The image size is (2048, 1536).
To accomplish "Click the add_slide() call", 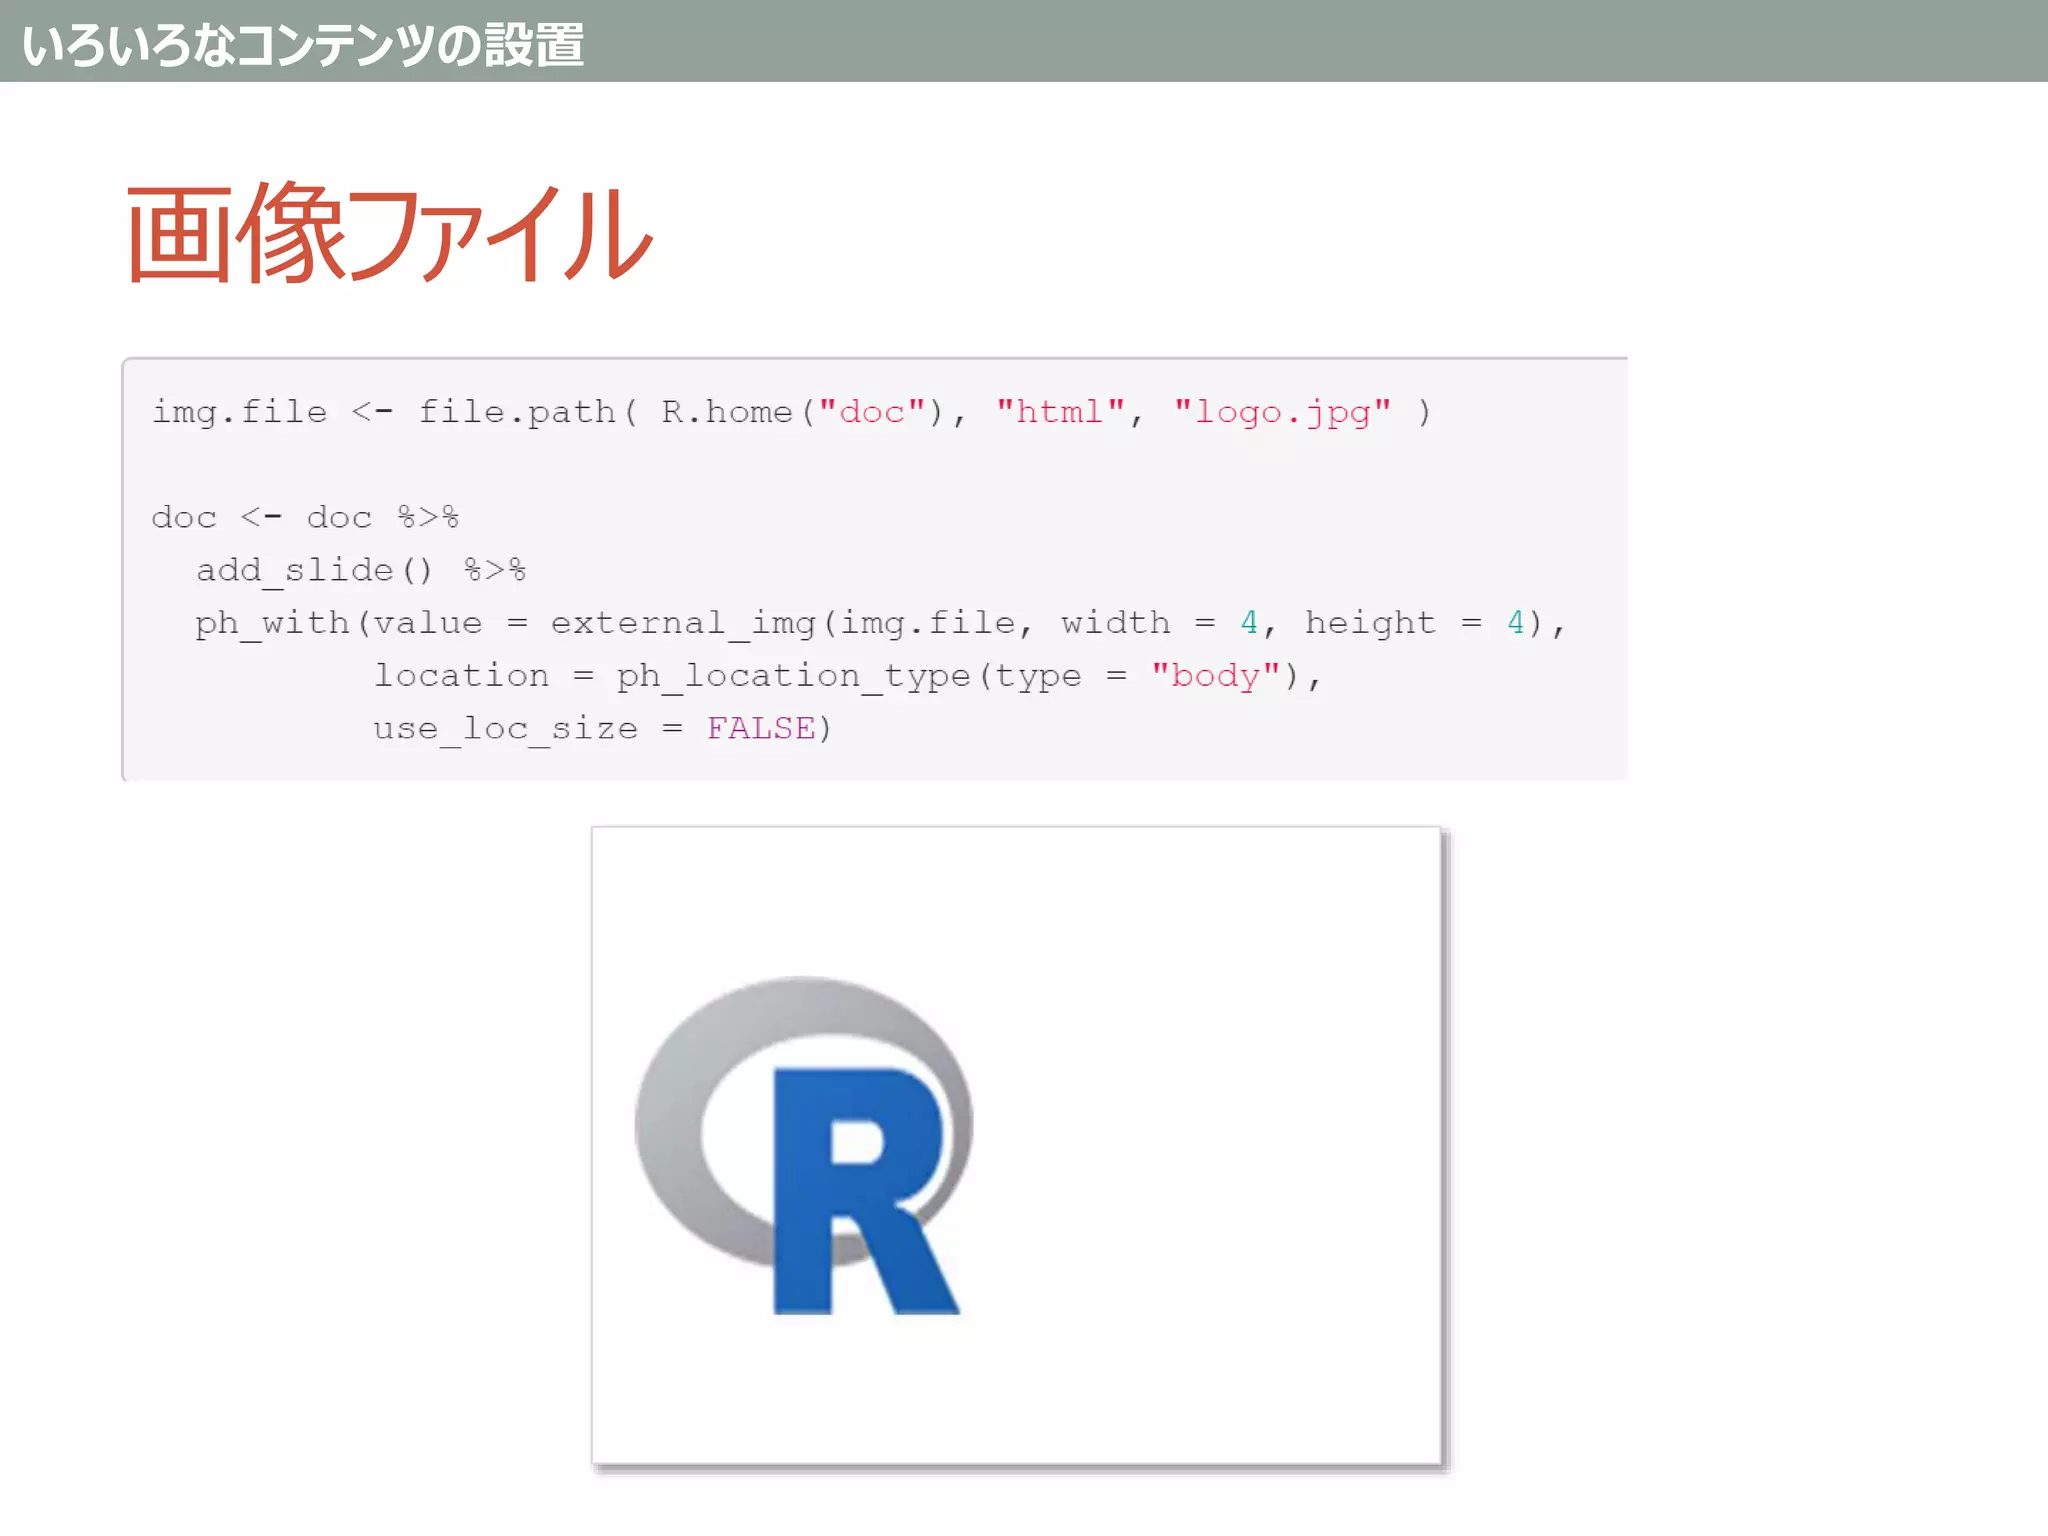I will click(314, 570).
